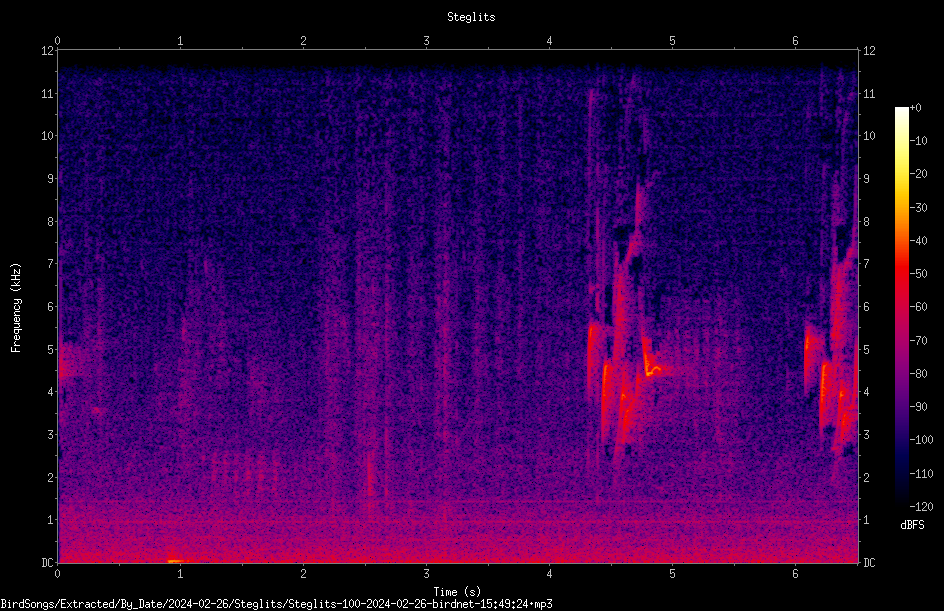Click the Steglits title at top
The image size is (944, 611).
click(x=471, y=17)
